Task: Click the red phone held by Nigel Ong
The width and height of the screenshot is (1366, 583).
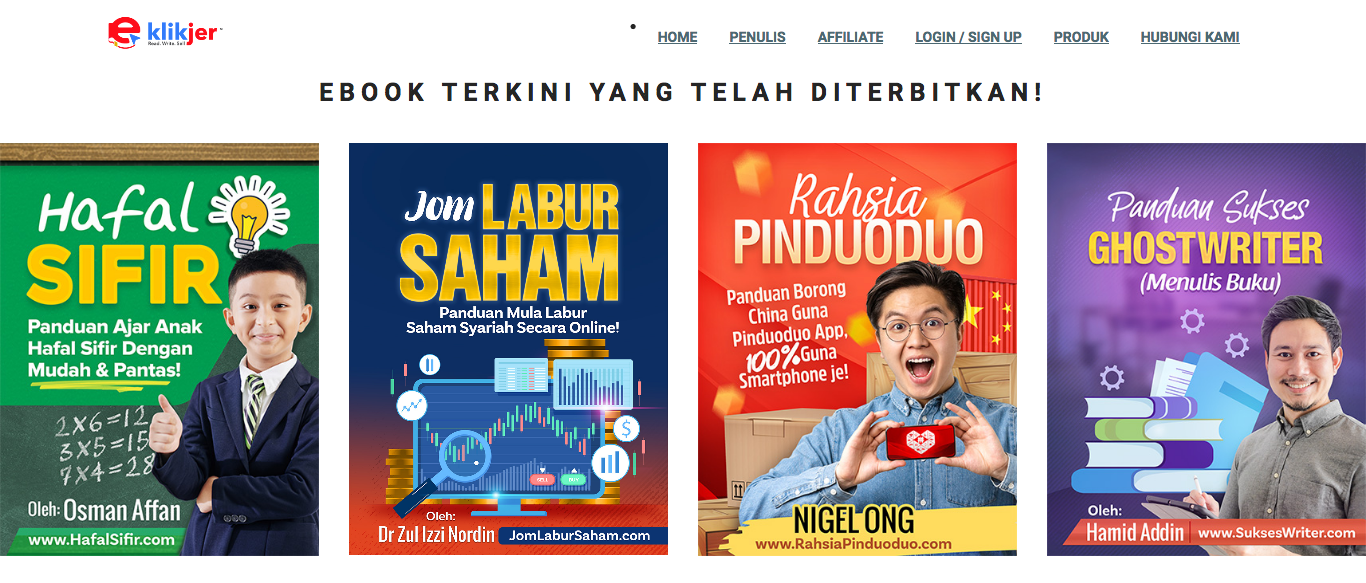Action: tap(918, 442)
